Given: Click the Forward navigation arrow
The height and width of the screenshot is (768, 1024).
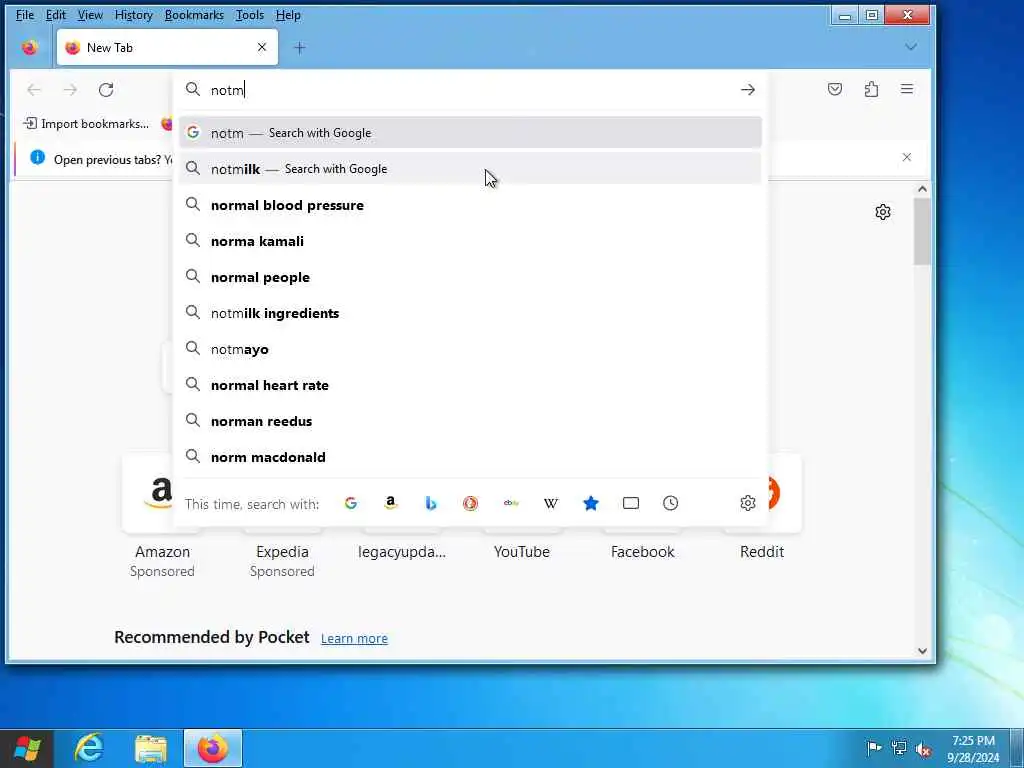Looking at the screenshot, I should click(70, 89).
